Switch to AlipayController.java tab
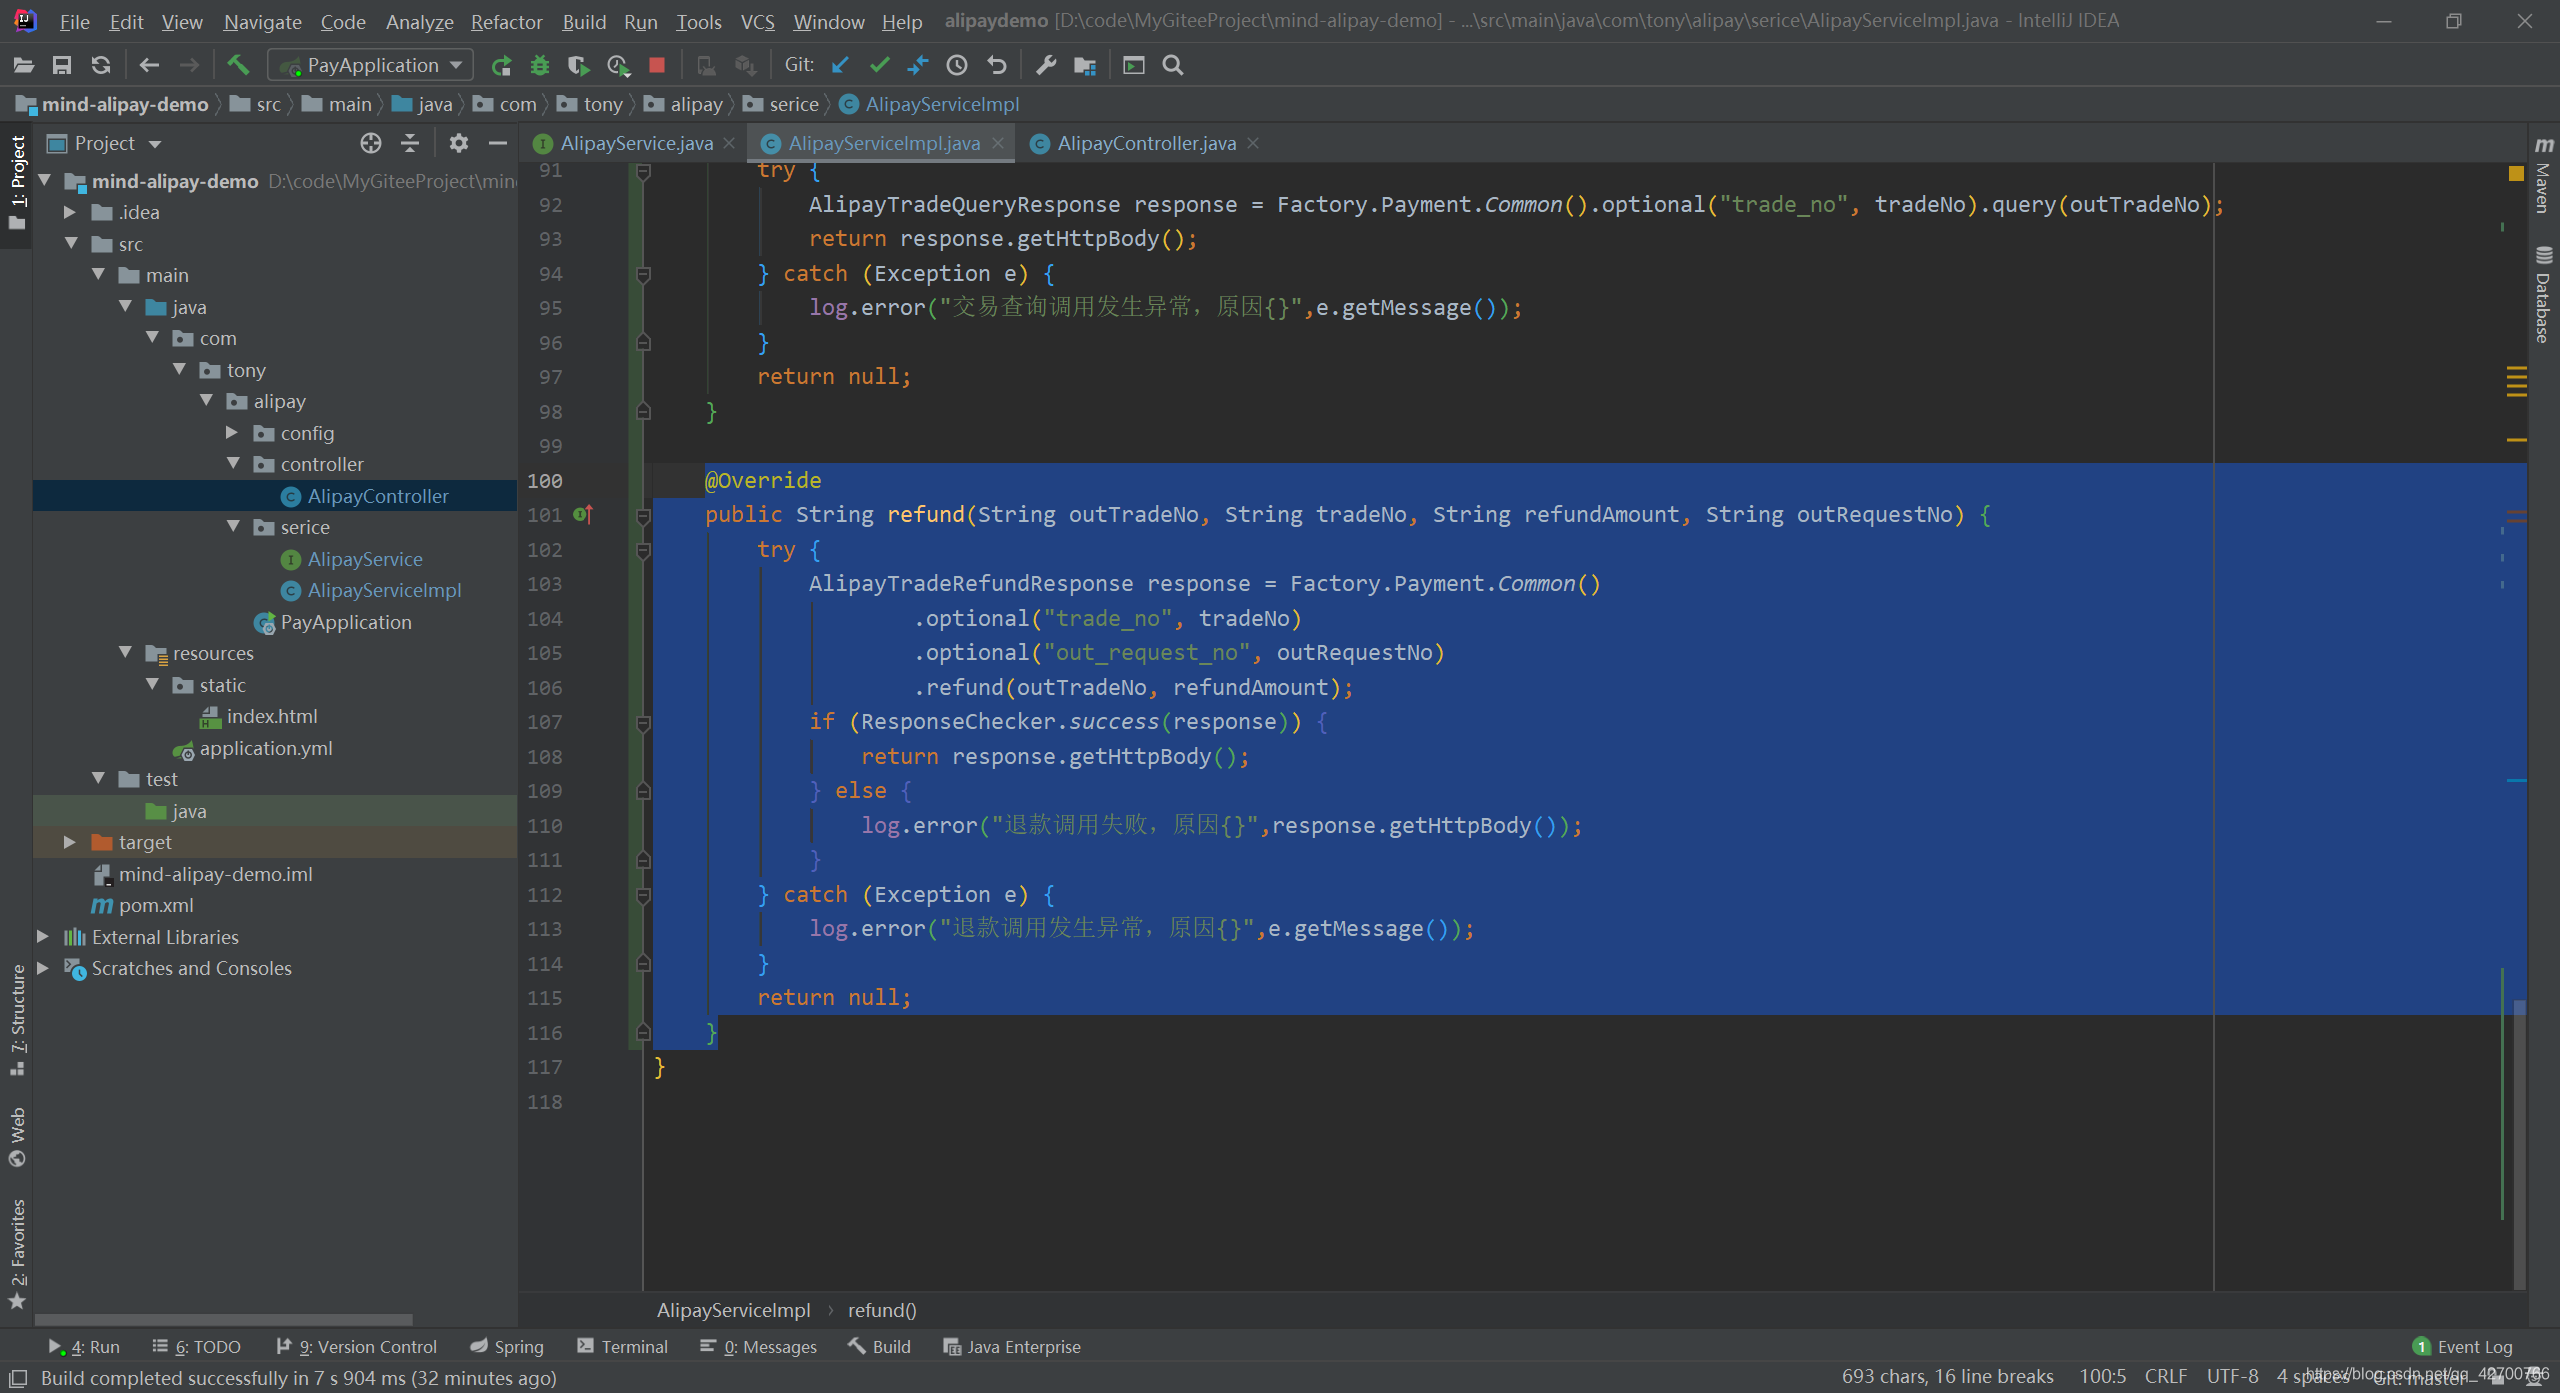 1145,143
